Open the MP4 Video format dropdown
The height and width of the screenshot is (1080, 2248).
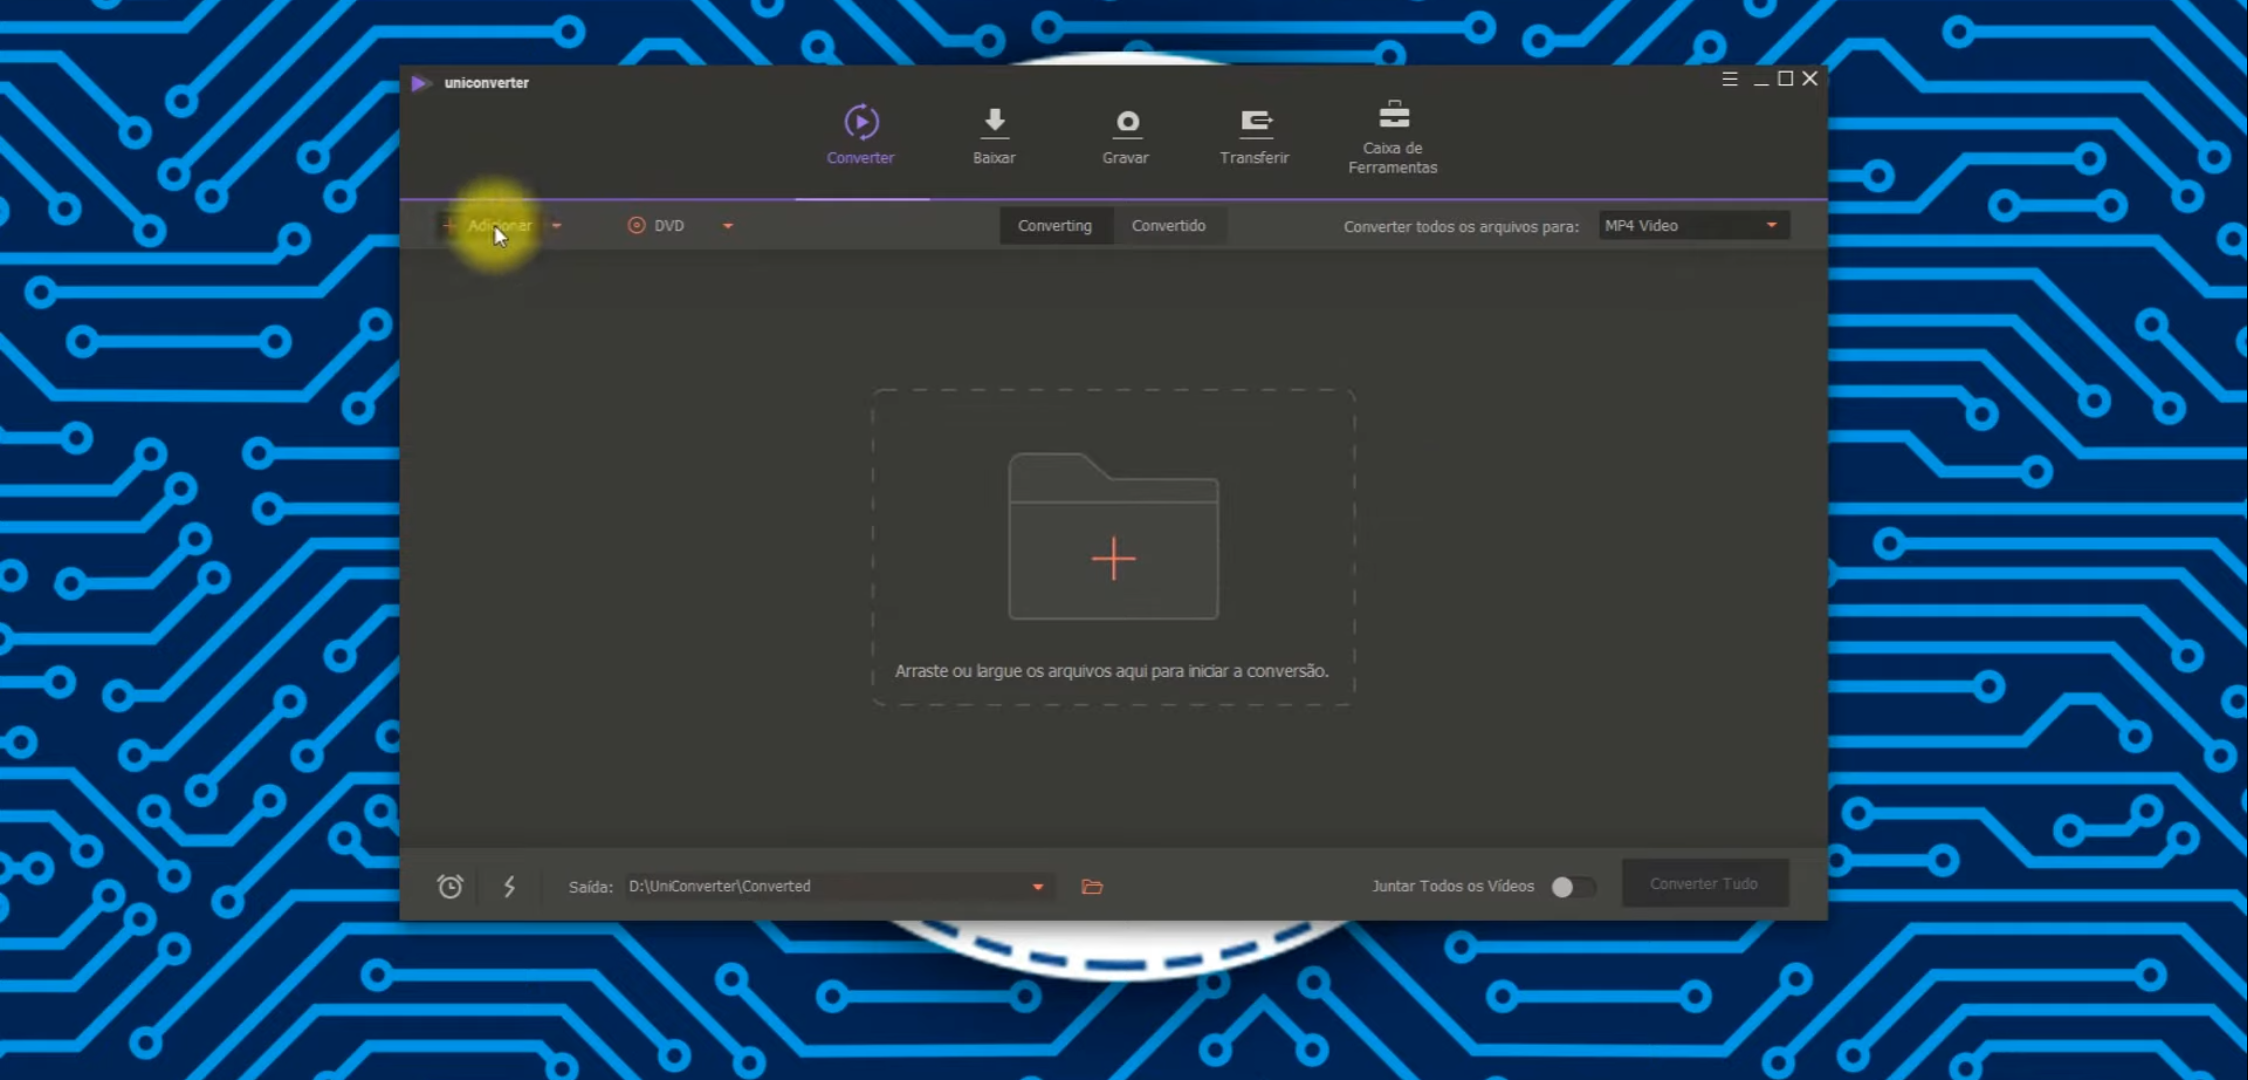click(x=1693, y=226)
